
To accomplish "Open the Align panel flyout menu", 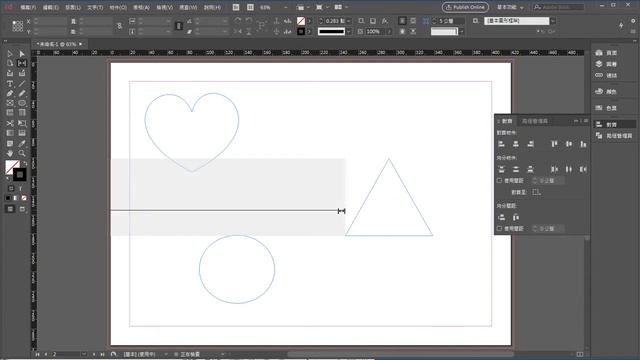I will (586, 121).
